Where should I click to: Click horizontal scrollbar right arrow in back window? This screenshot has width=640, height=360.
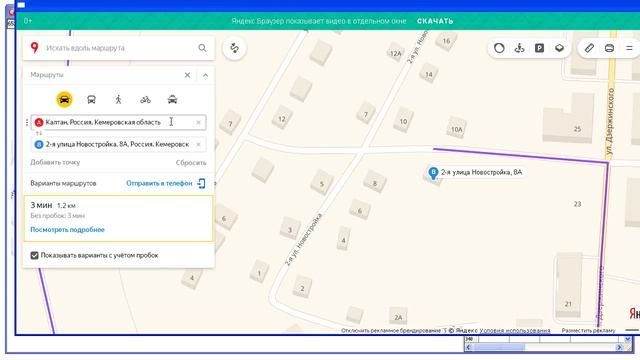point(619,347)
